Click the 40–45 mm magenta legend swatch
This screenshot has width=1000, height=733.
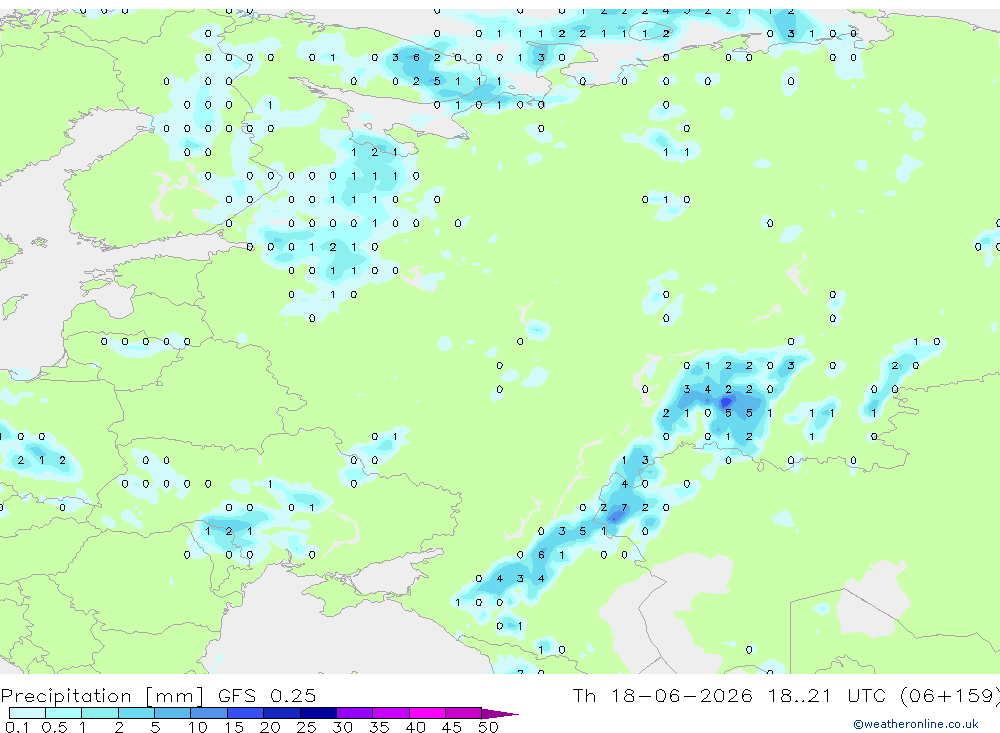[x=427, y=713]
